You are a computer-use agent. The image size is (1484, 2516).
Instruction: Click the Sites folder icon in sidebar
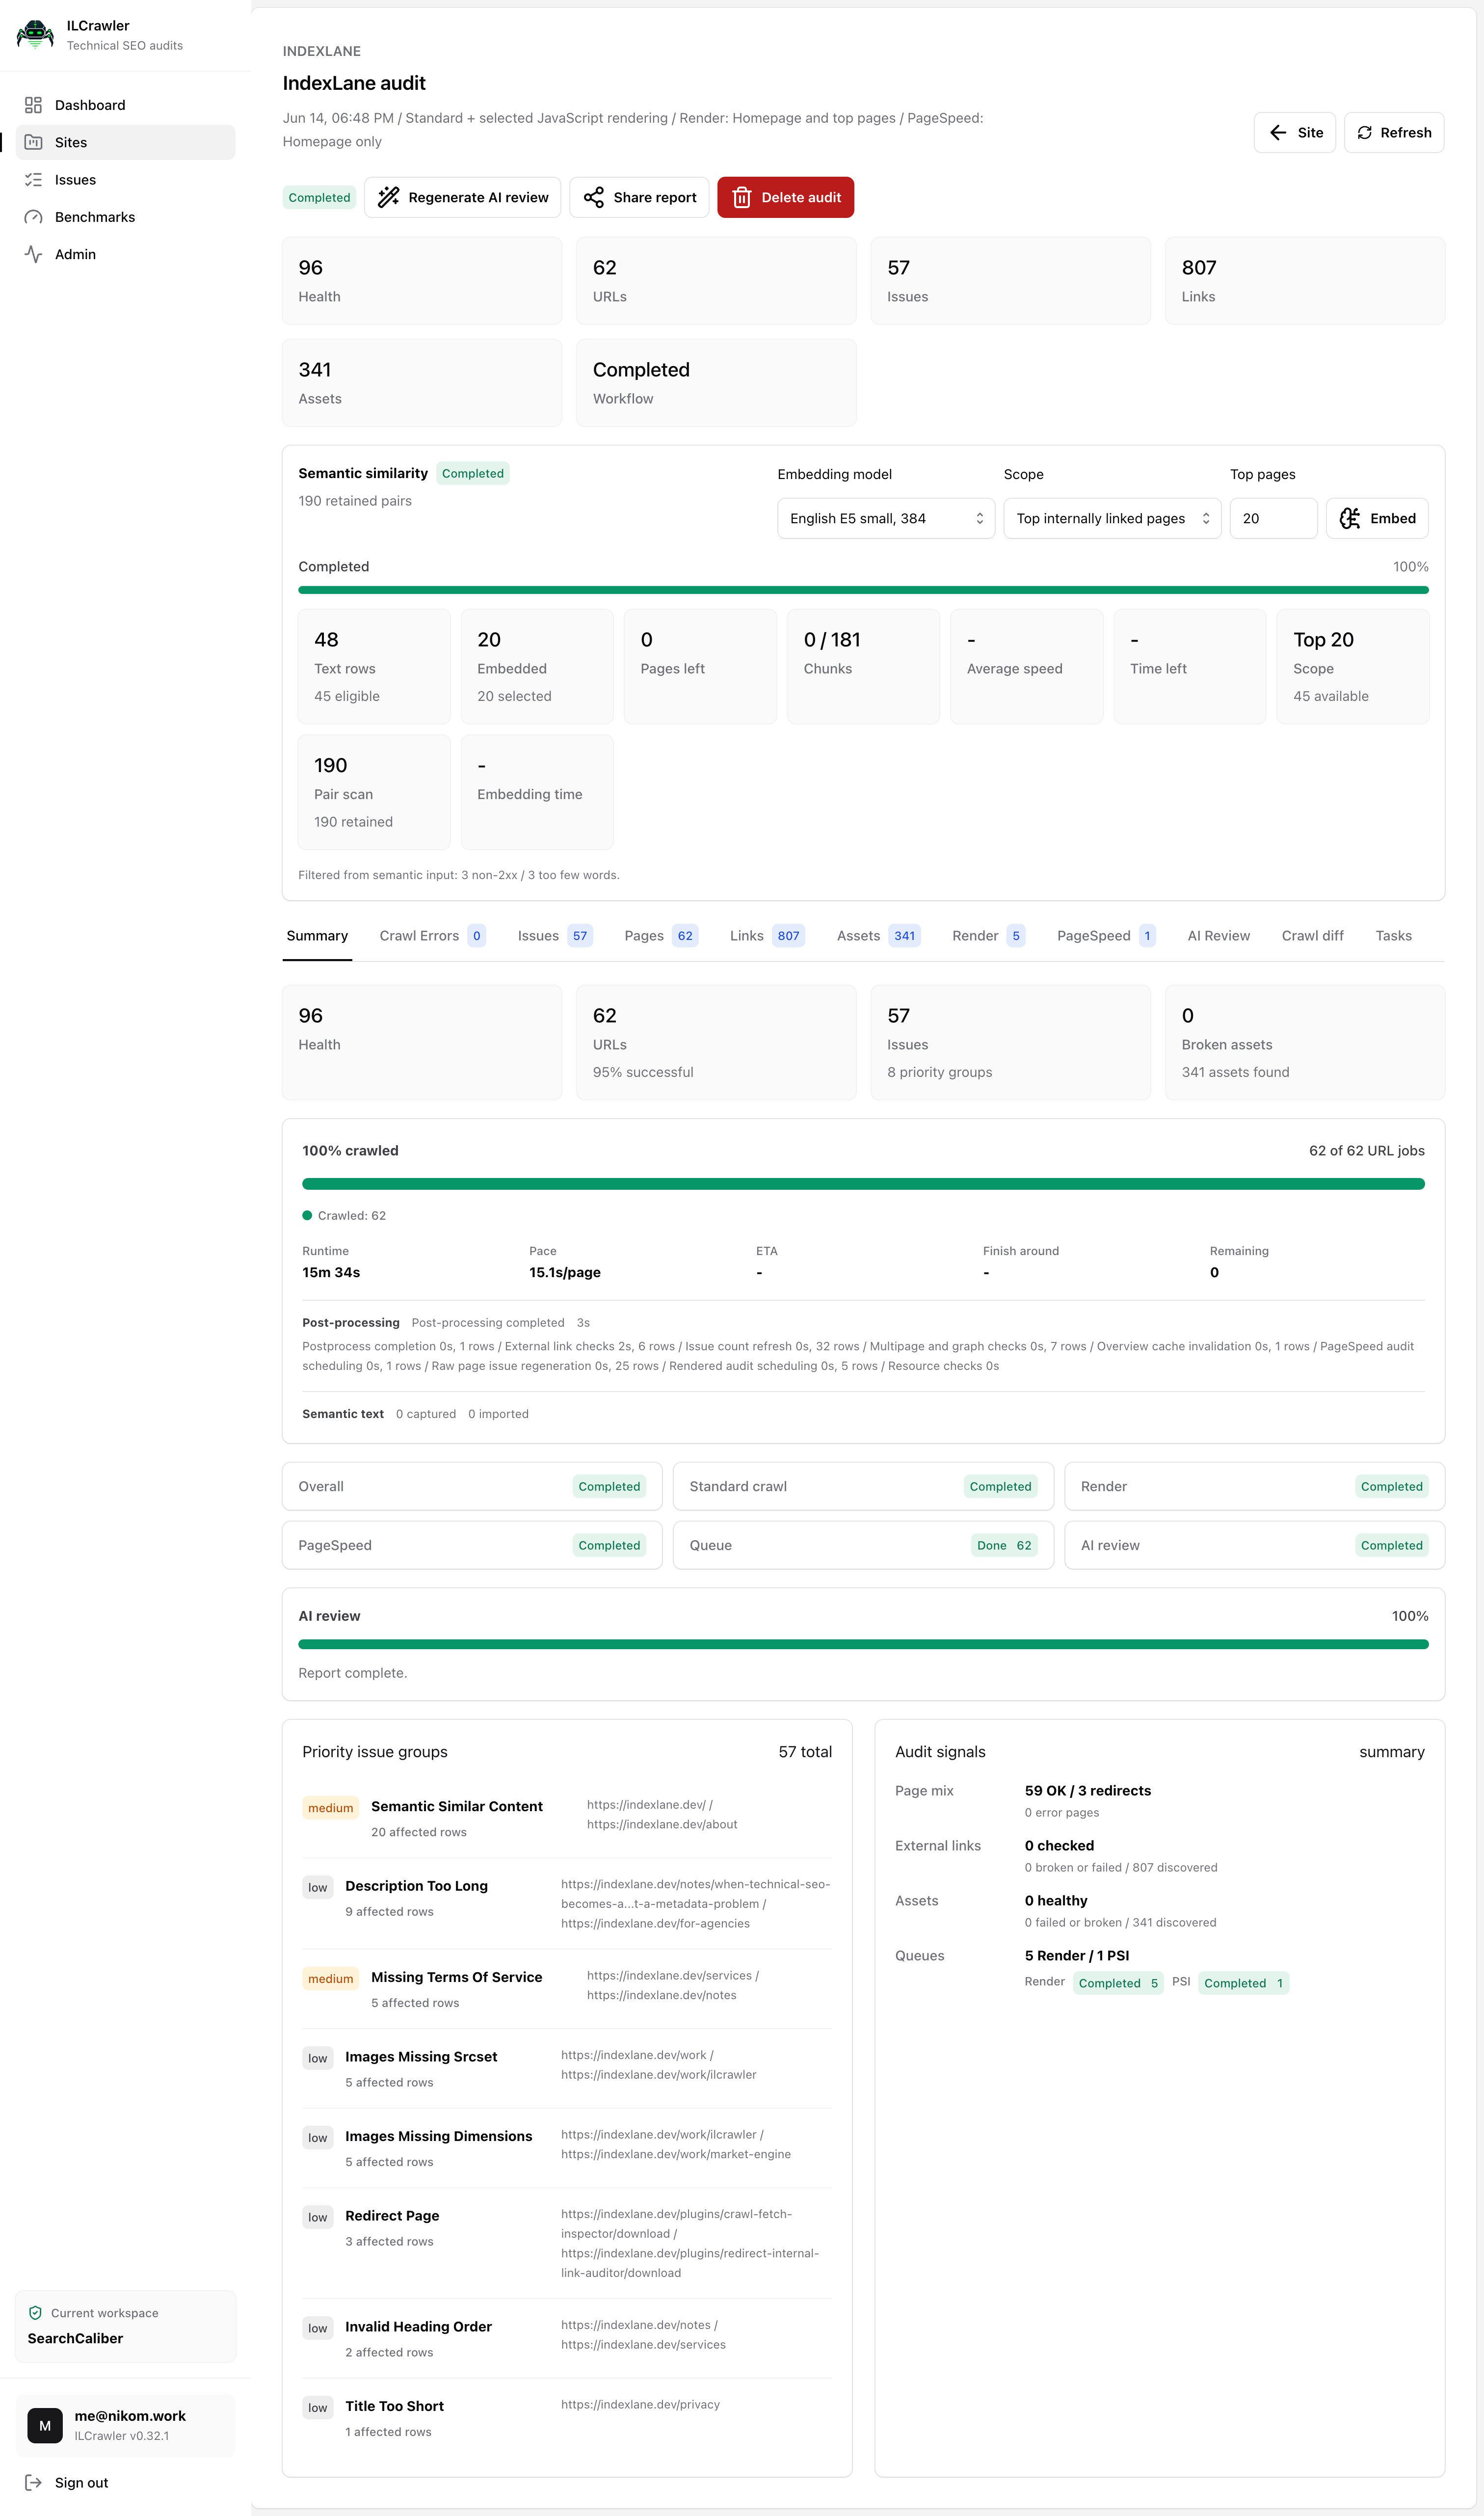point(33,142)
